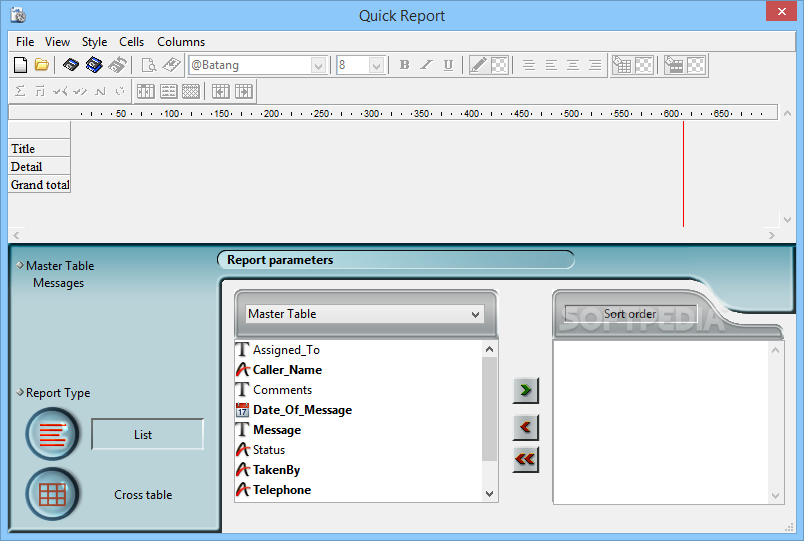The height and width of the screenshot is (541, 804).
Task: Move column right with the arrow-table icon
Action: tap(244, 91)
